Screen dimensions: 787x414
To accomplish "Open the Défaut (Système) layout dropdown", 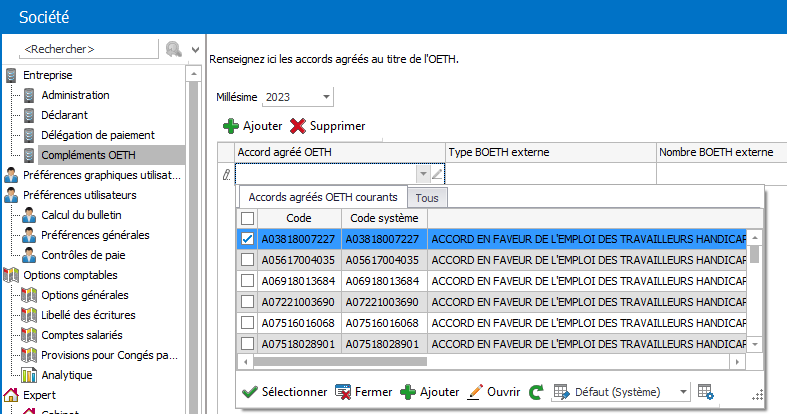I will coord(683,392).
